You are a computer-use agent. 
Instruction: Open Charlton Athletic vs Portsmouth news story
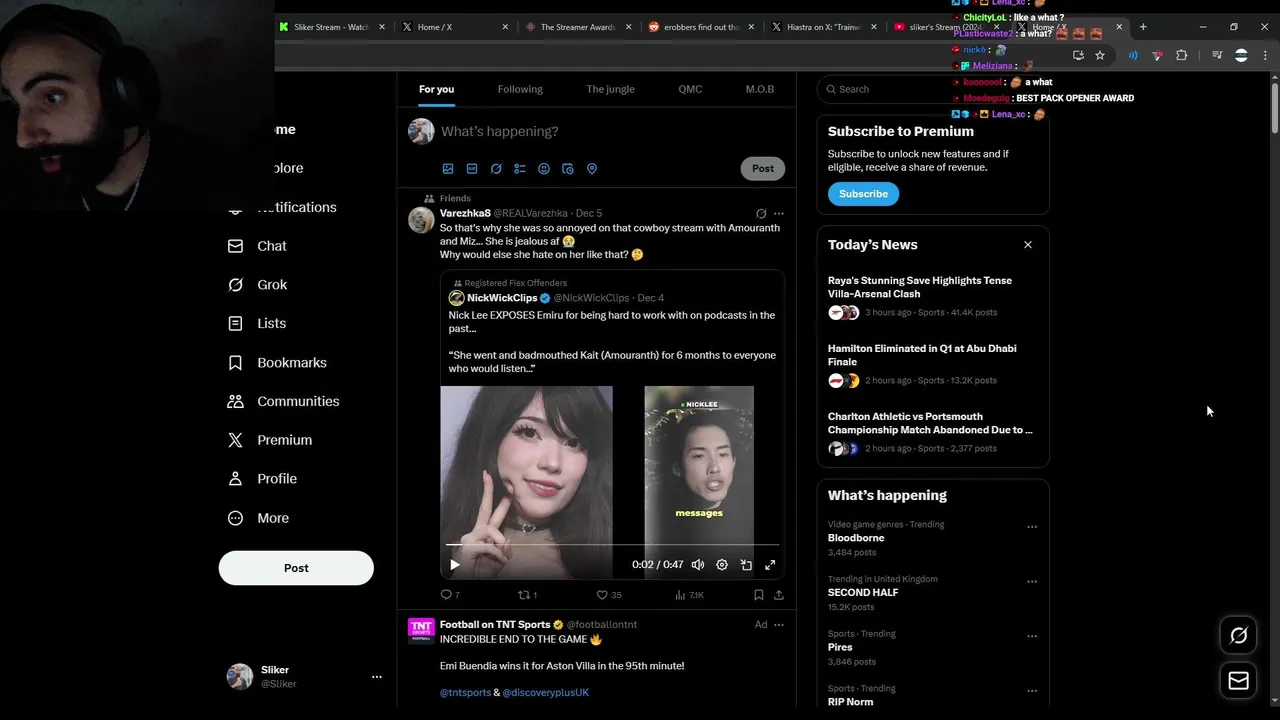(x=933, y=434)
